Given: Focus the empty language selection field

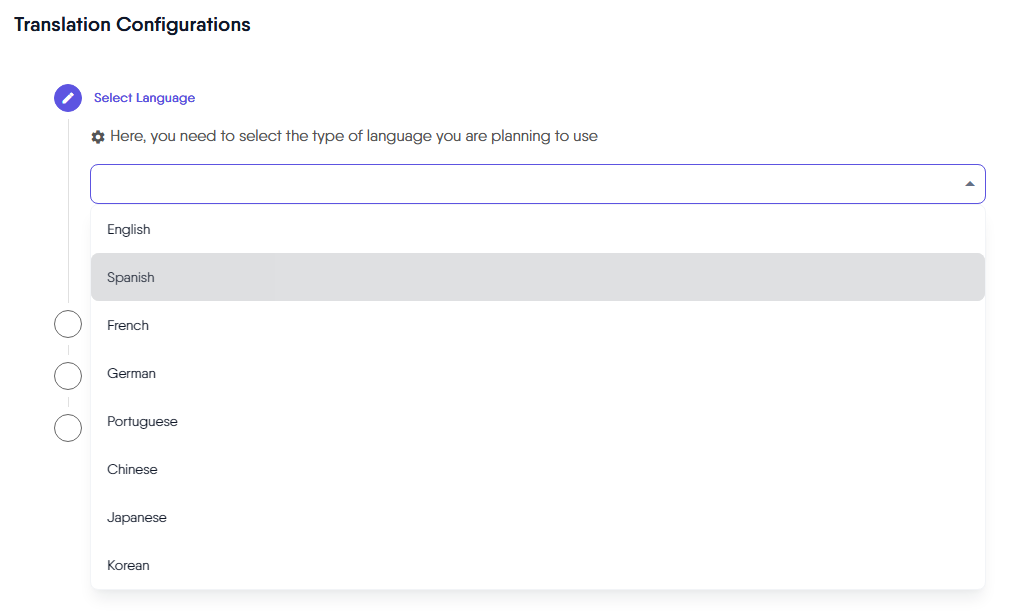Looking at the screenshot, I should 520,184.
